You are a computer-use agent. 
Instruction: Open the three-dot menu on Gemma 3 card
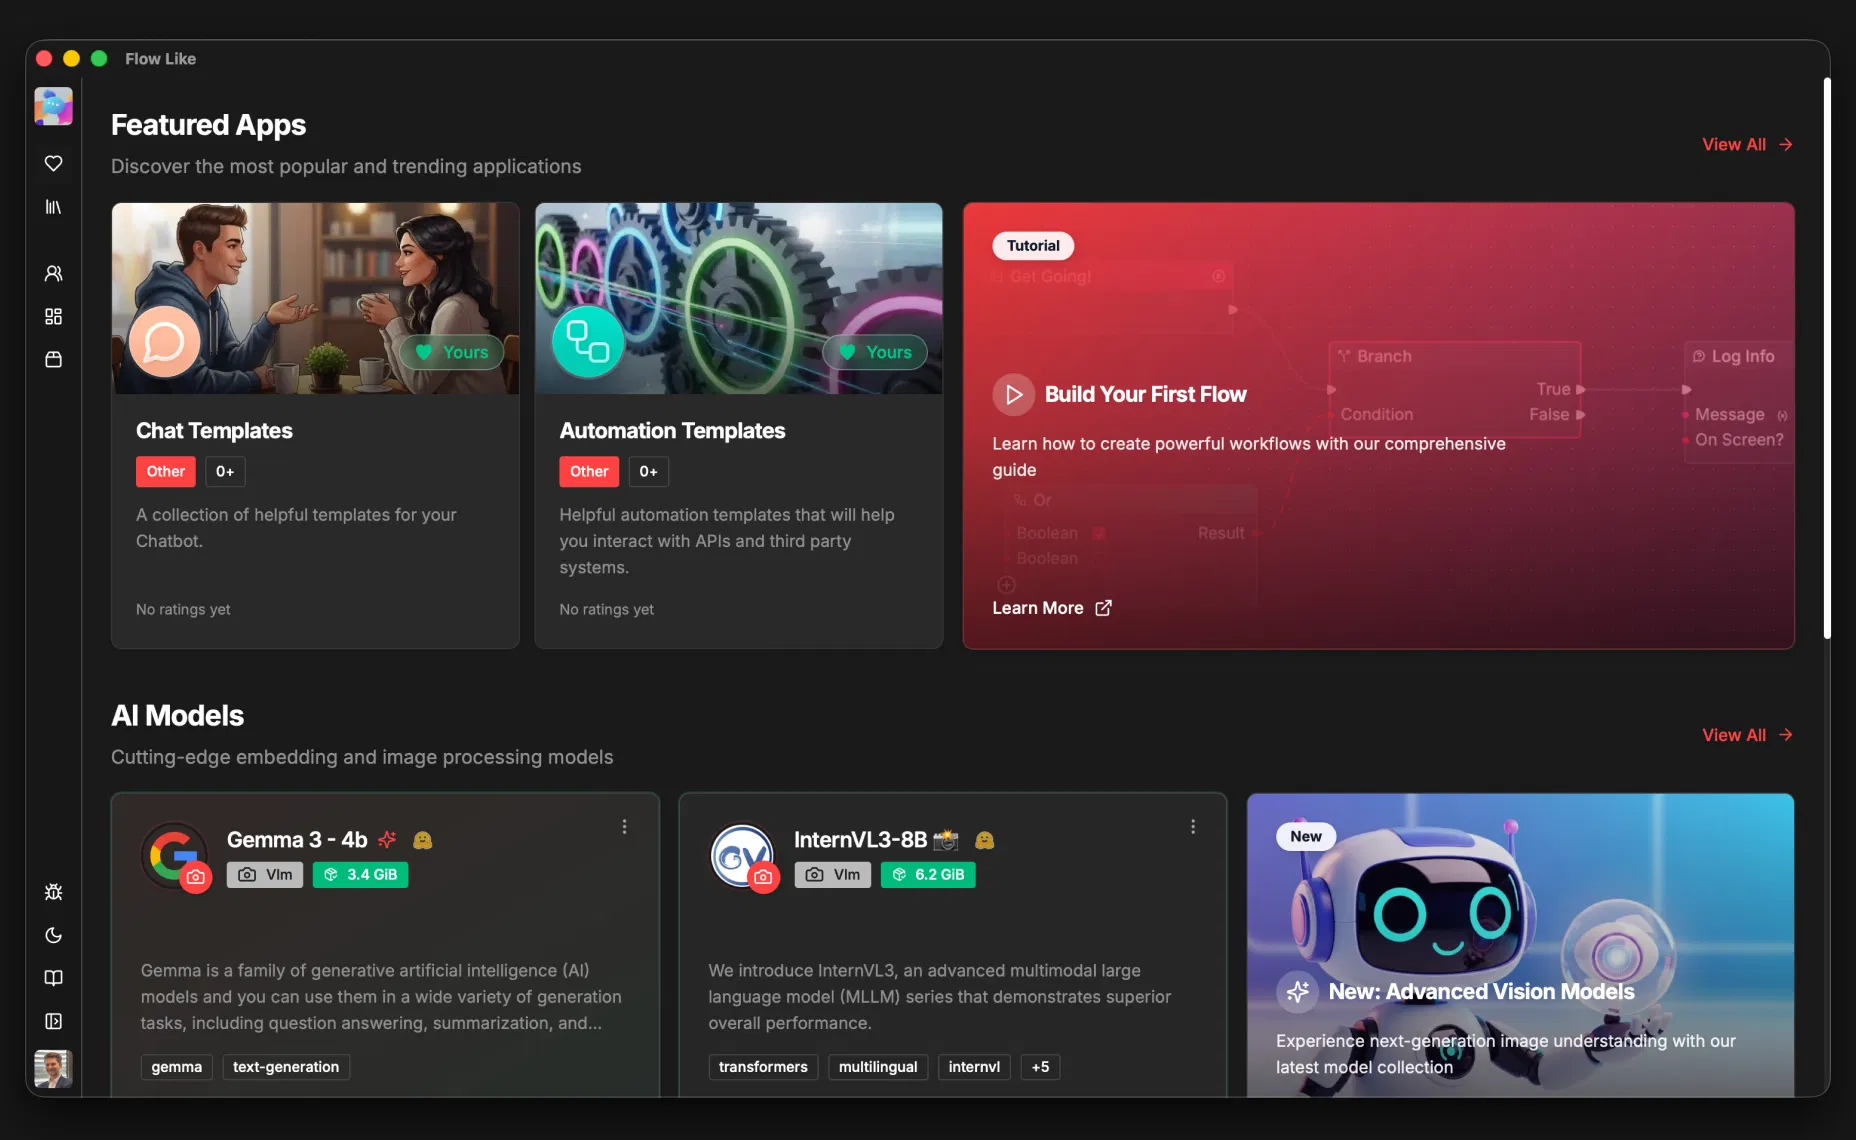624,827
